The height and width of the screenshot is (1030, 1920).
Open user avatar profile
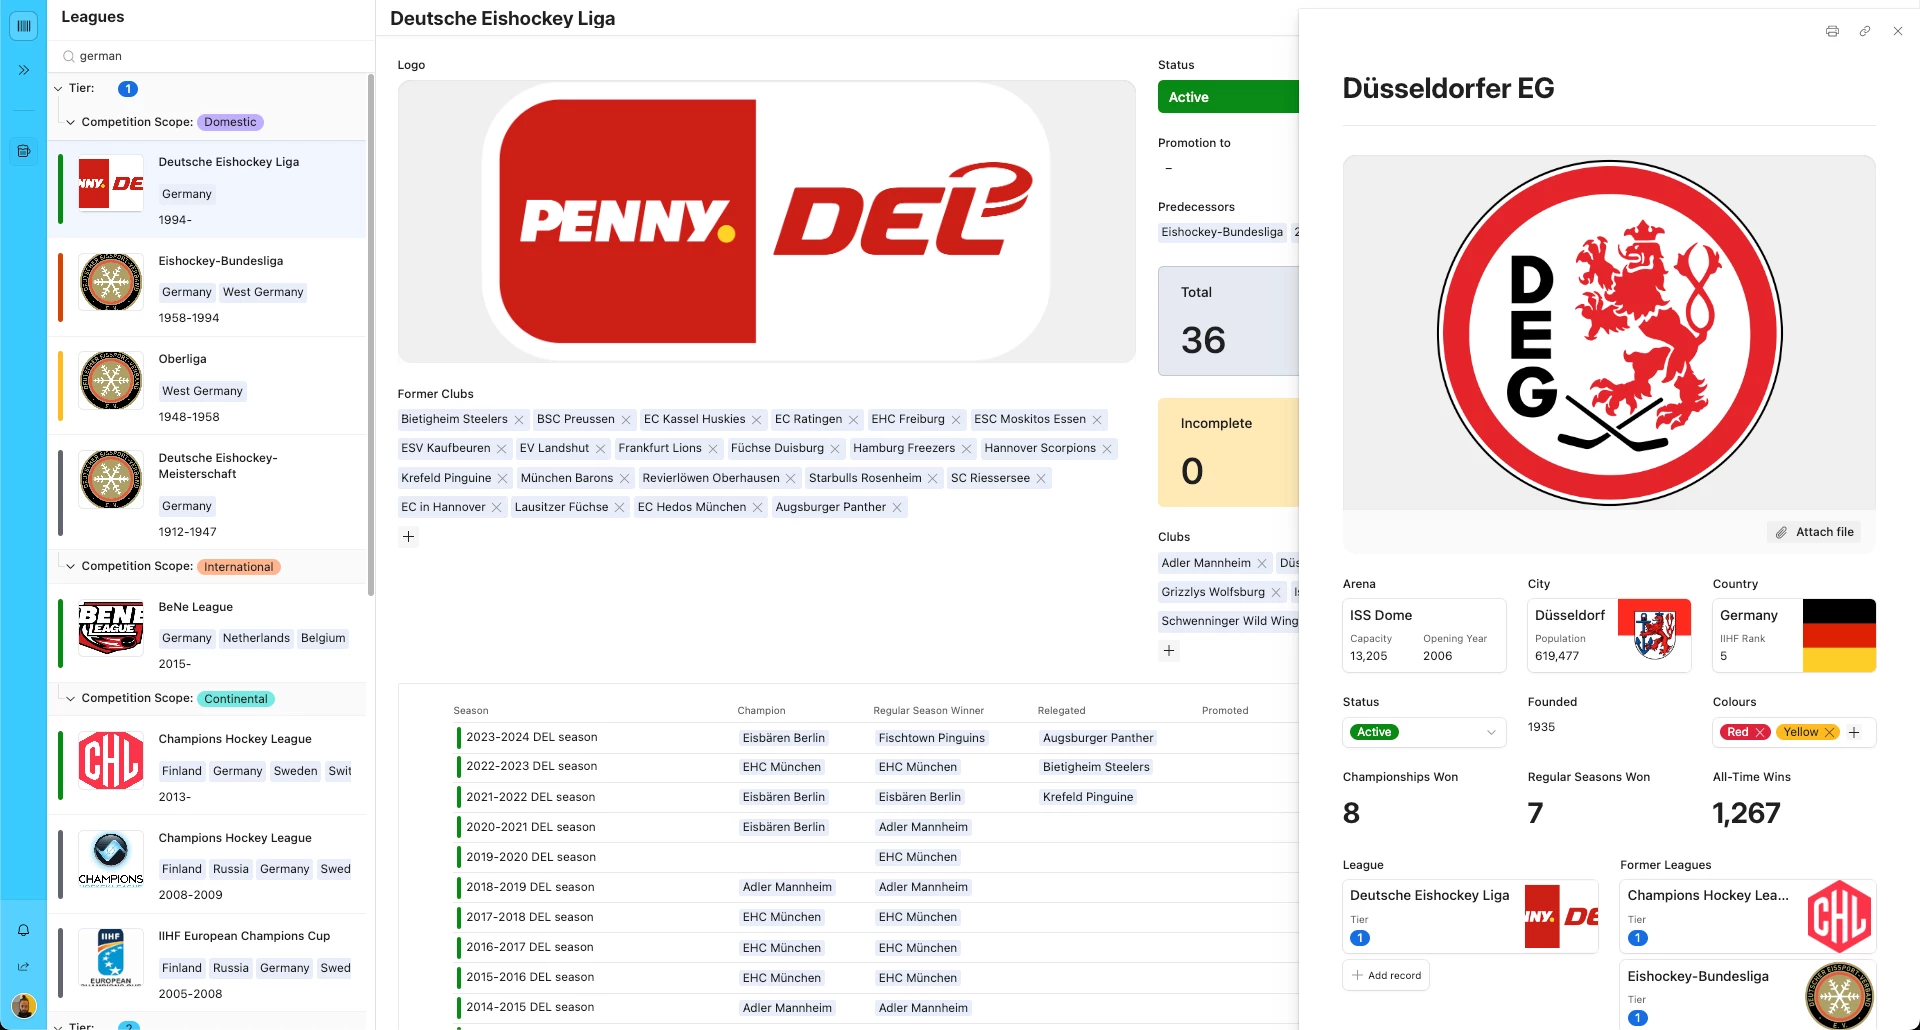24,1005
